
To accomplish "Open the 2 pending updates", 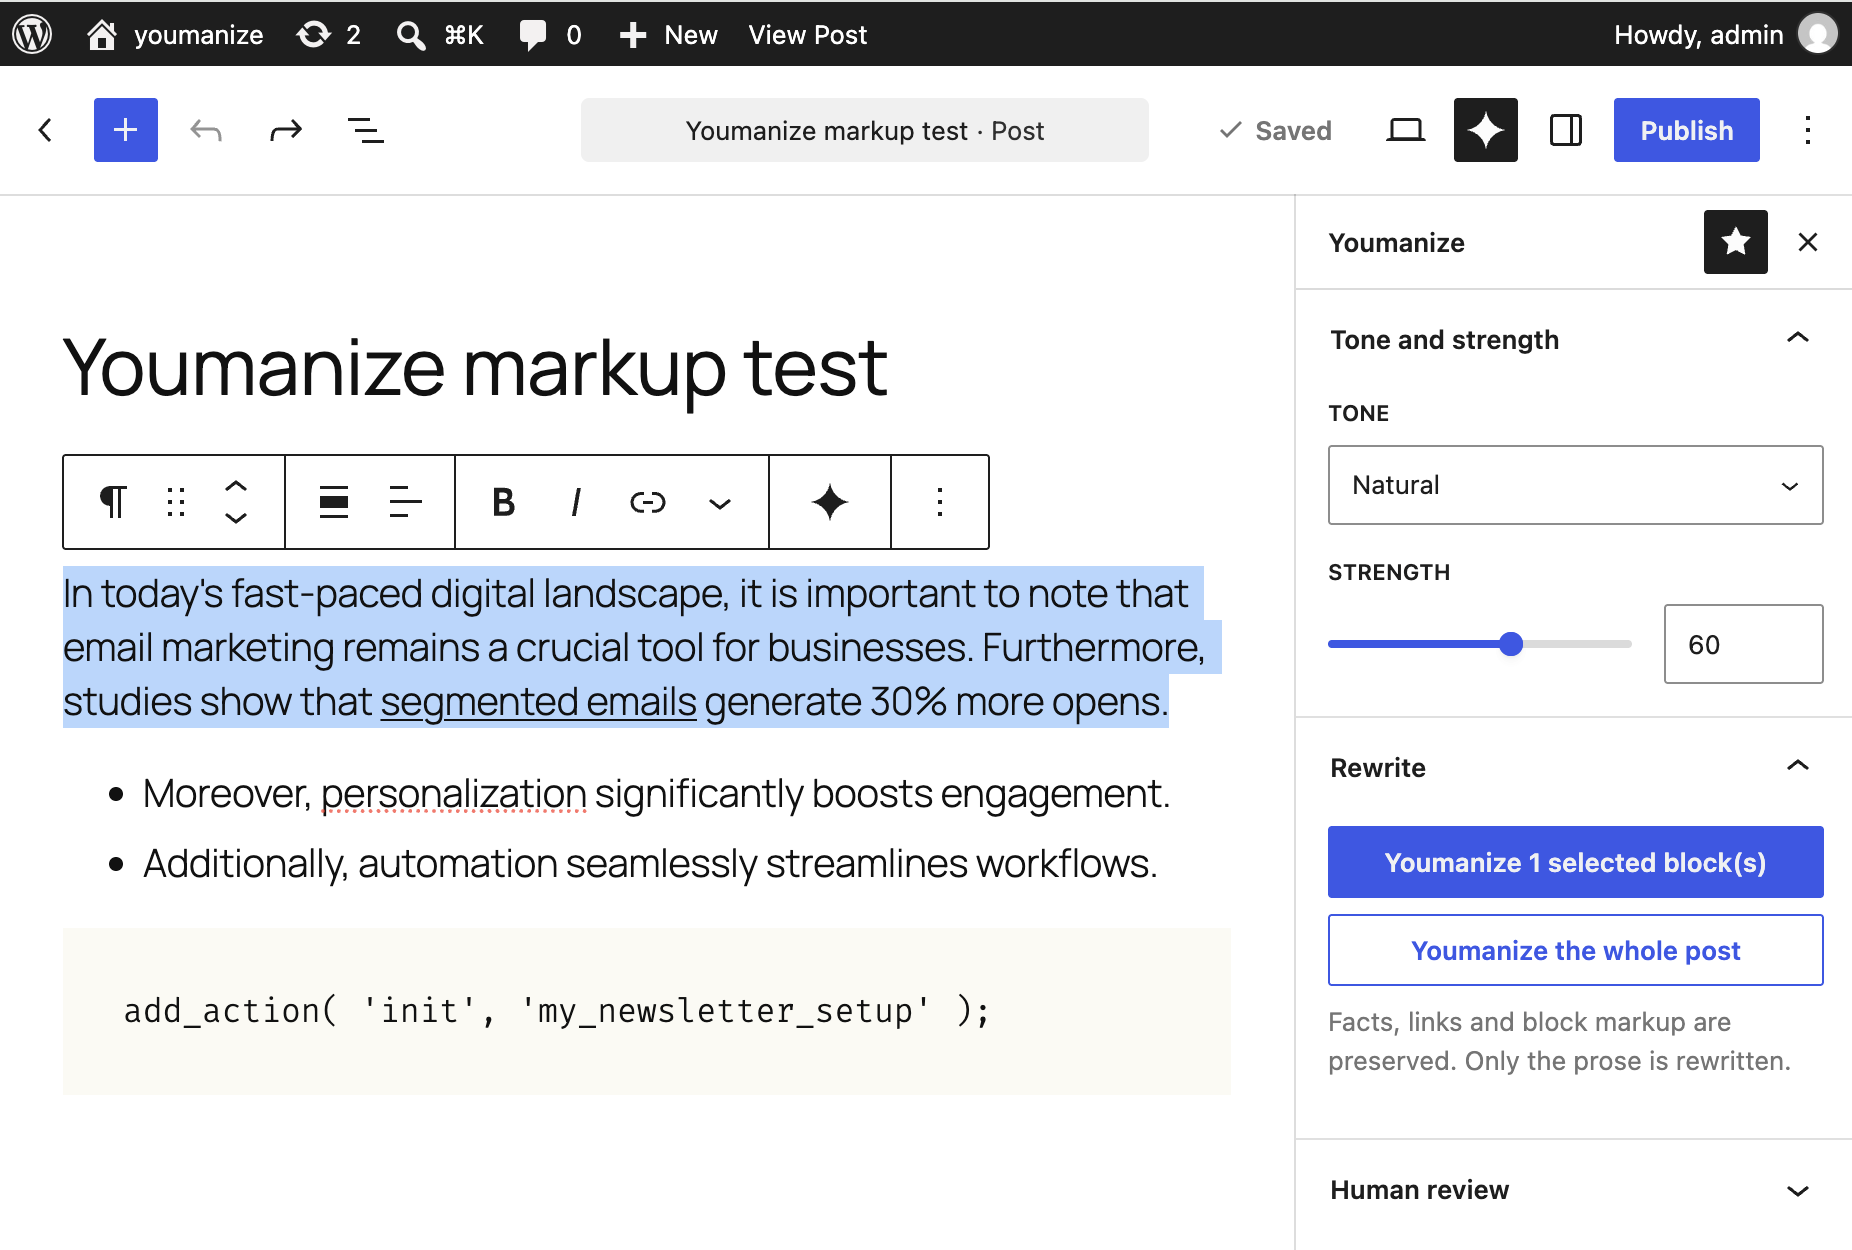I will 328,35.
